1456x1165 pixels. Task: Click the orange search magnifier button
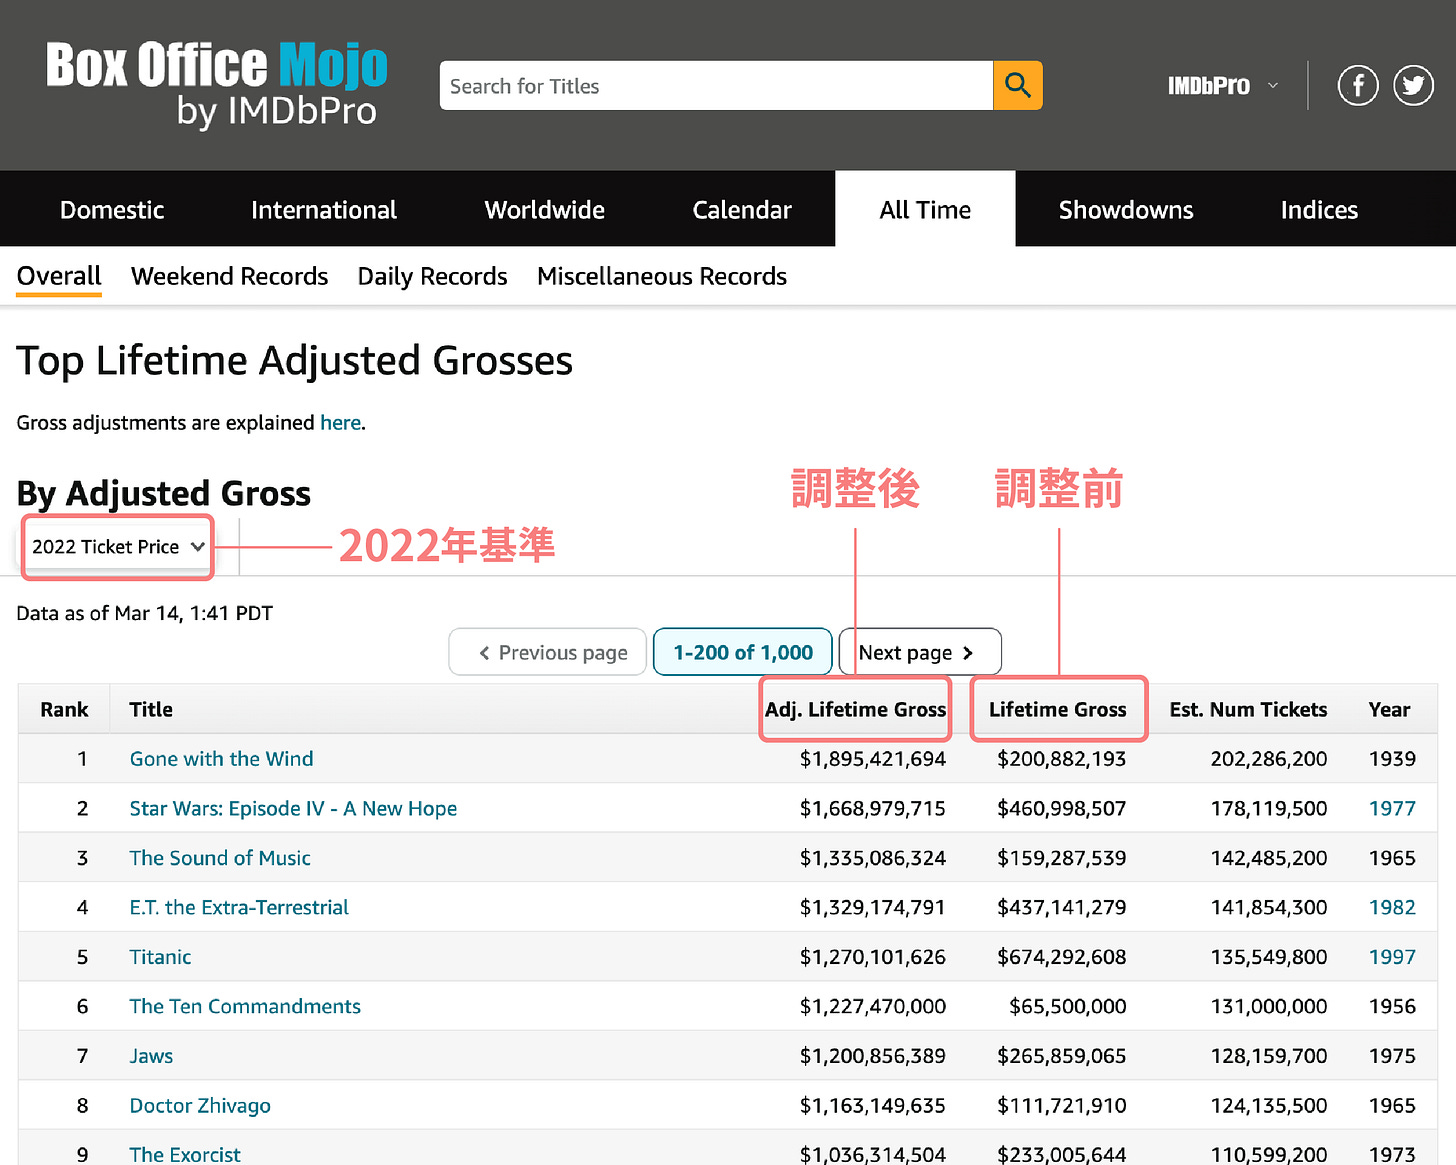click(x=1018, y=86)
